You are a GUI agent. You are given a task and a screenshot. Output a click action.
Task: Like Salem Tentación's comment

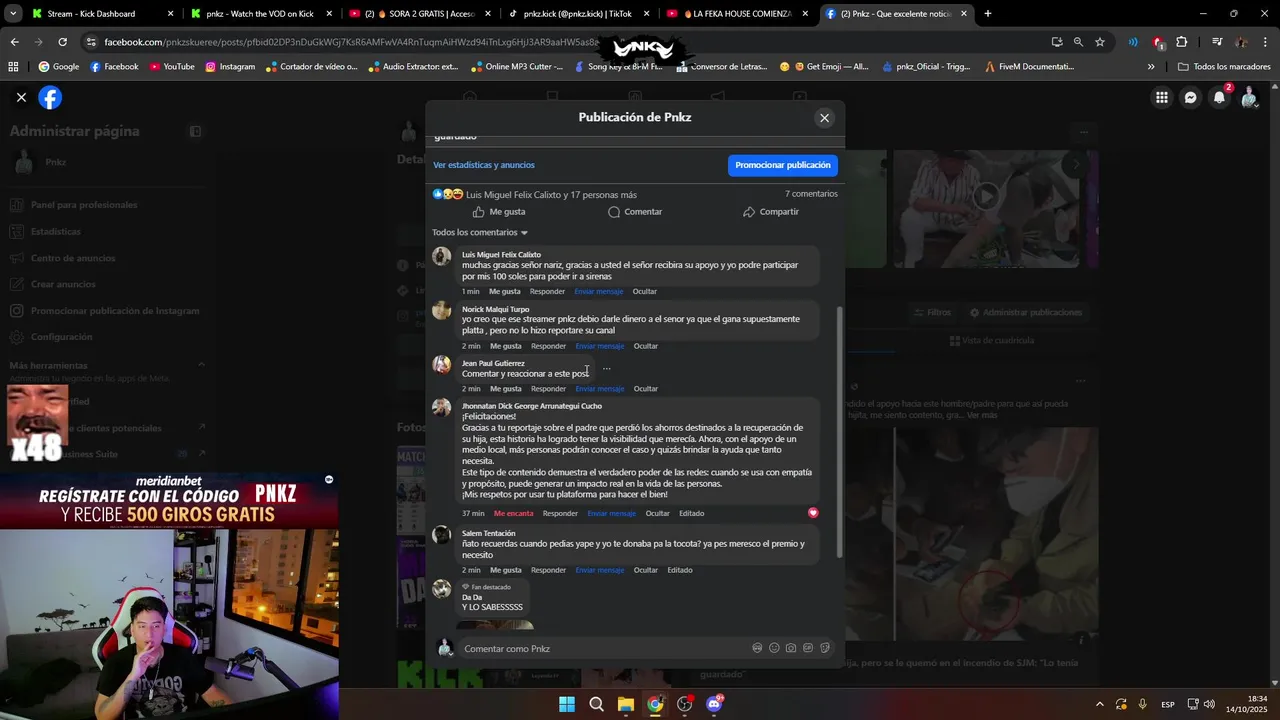pyautogui.click(x=505, y=570)
